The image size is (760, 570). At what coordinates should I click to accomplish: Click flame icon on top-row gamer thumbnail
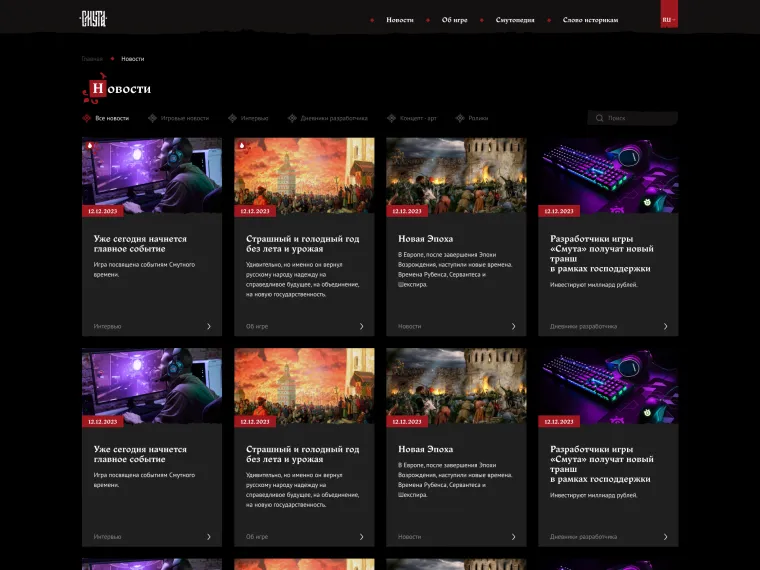90,145
